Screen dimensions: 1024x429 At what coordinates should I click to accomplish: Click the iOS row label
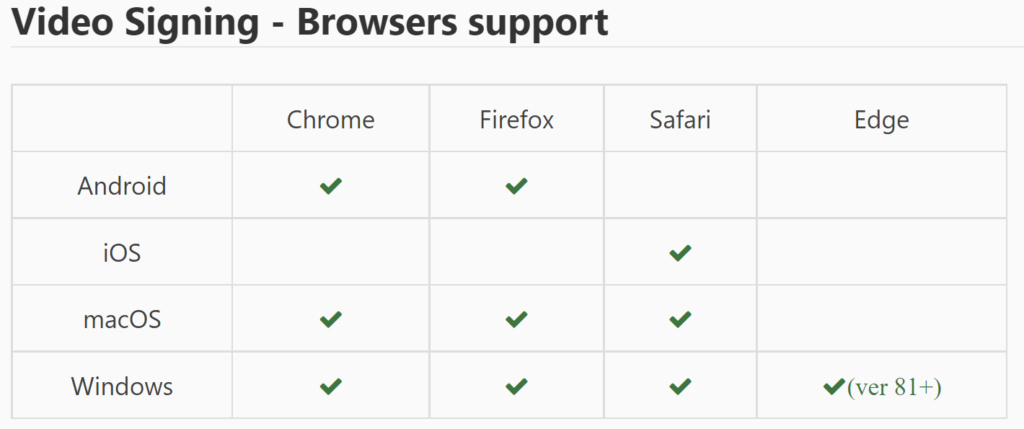click(x=122, y=253)
